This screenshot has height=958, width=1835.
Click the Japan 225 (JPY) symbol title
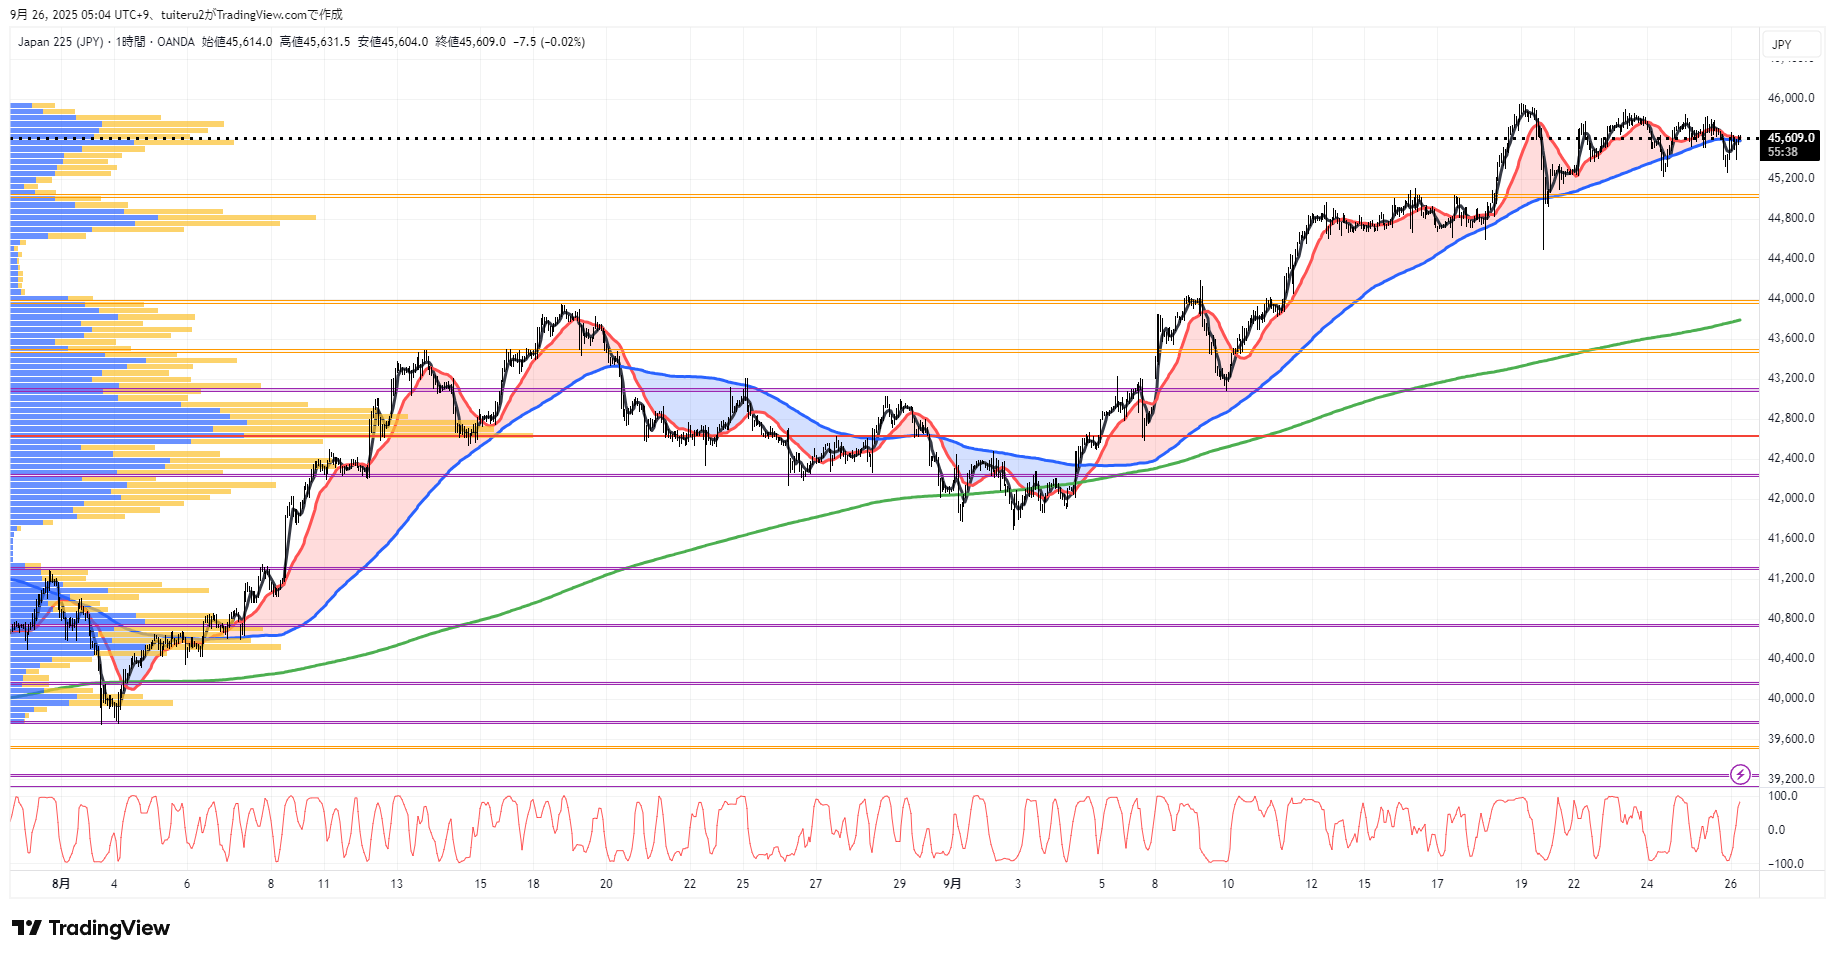click(x=60, y=42)
